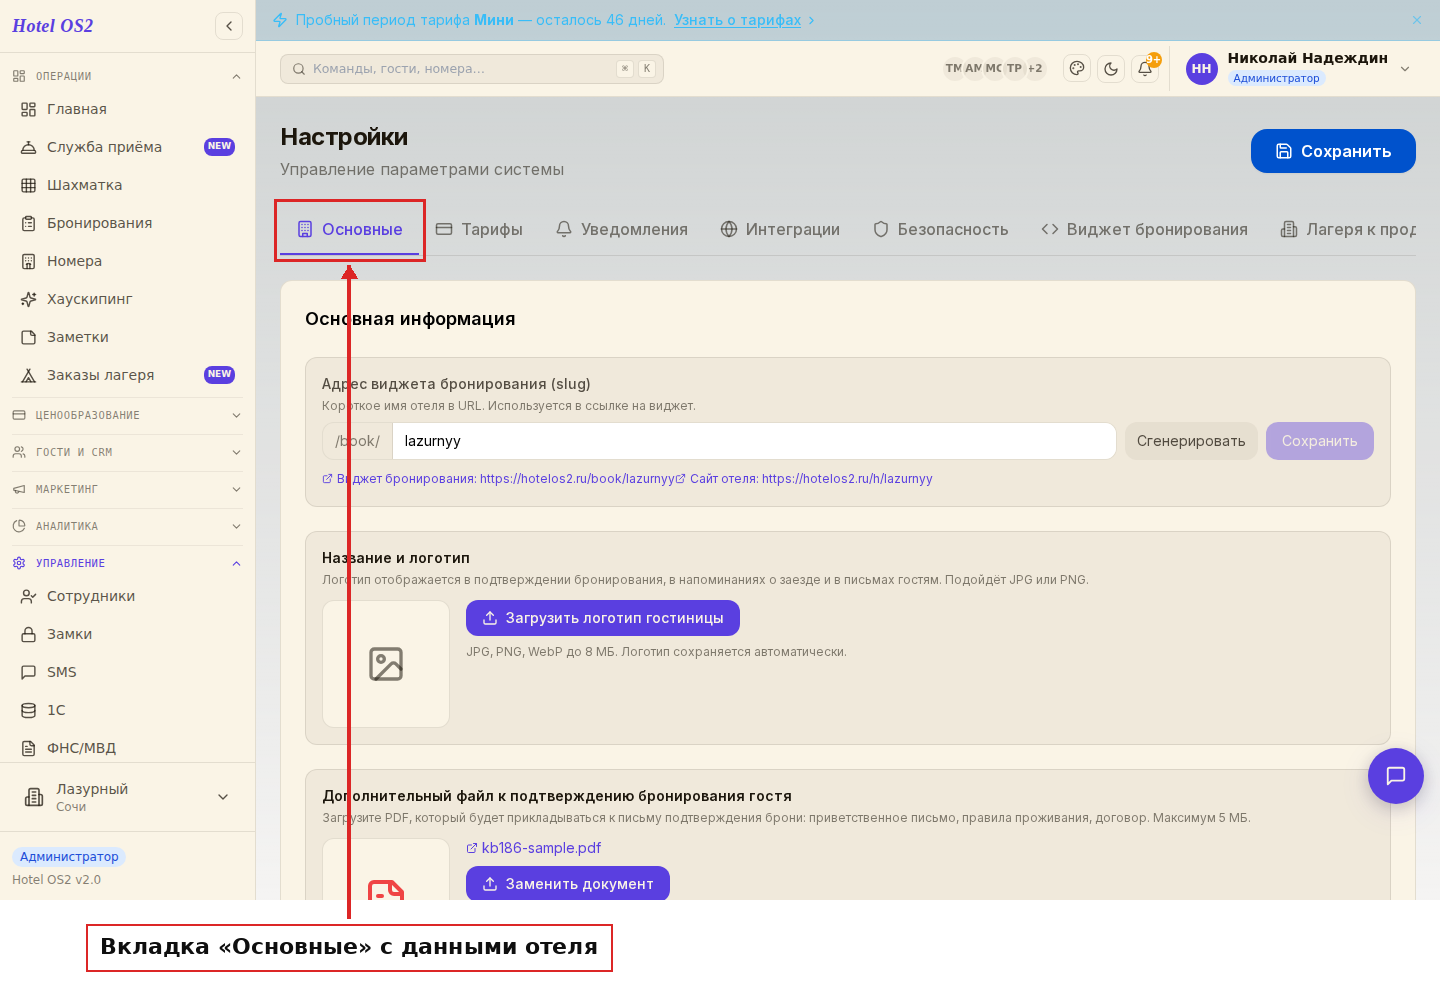This screenshot has height=995, width=1440.
Task: Dismiss the trial period banner
Action: click(1417, 20)
